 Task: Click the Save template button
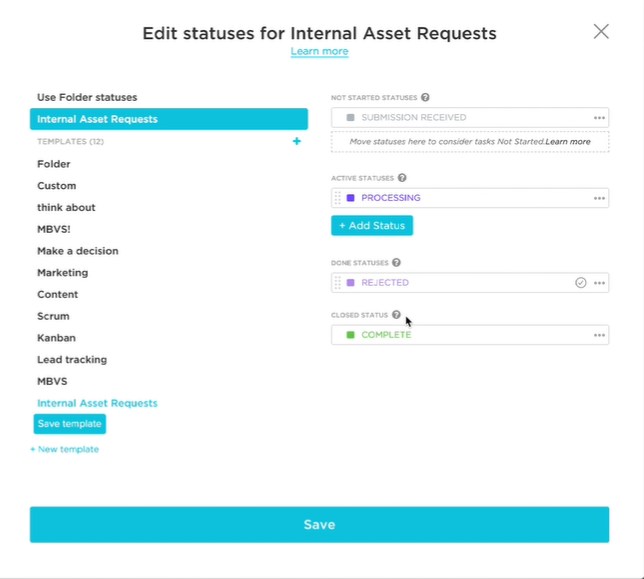pos(70,424)
